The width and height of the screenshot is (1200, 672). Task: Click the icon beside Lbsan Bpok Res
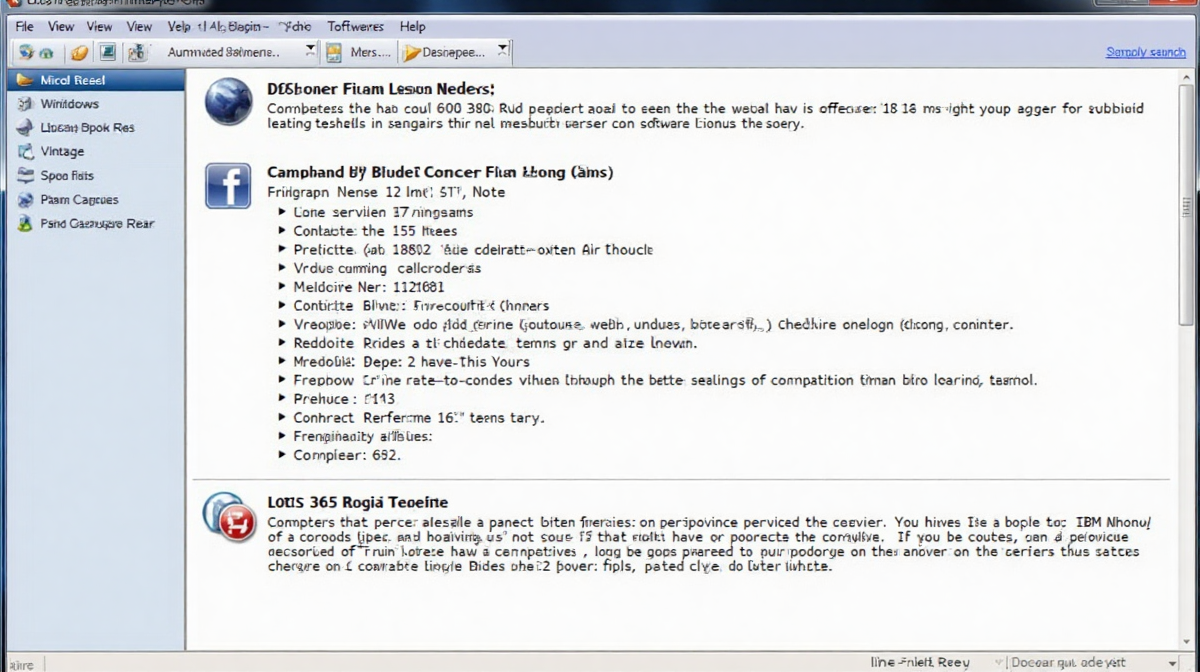(x=25, y=128)
